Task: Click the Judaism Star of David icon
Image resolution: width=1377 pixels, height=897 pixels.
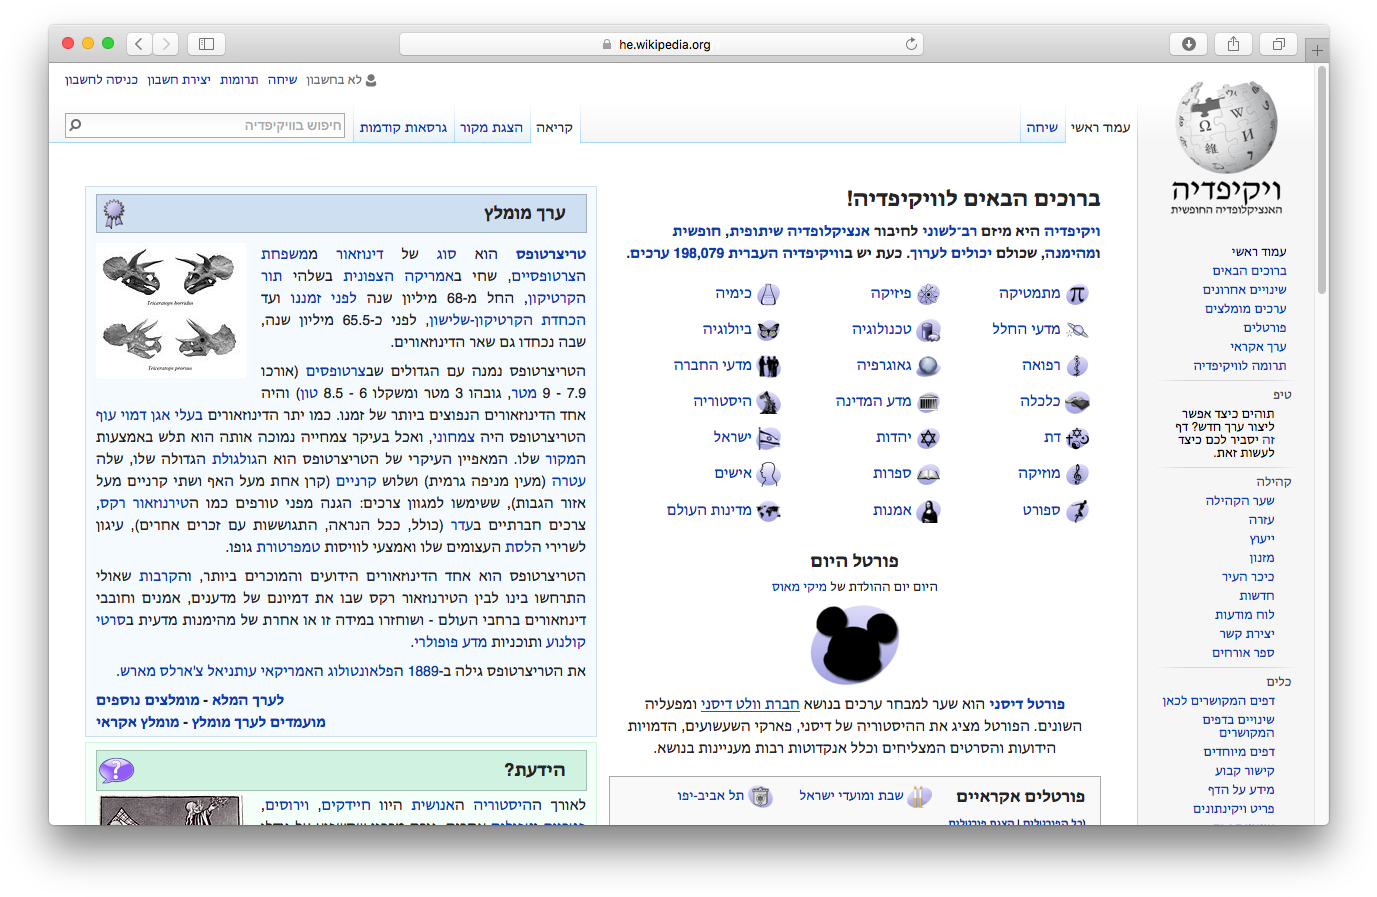Action: click(929, 438)
